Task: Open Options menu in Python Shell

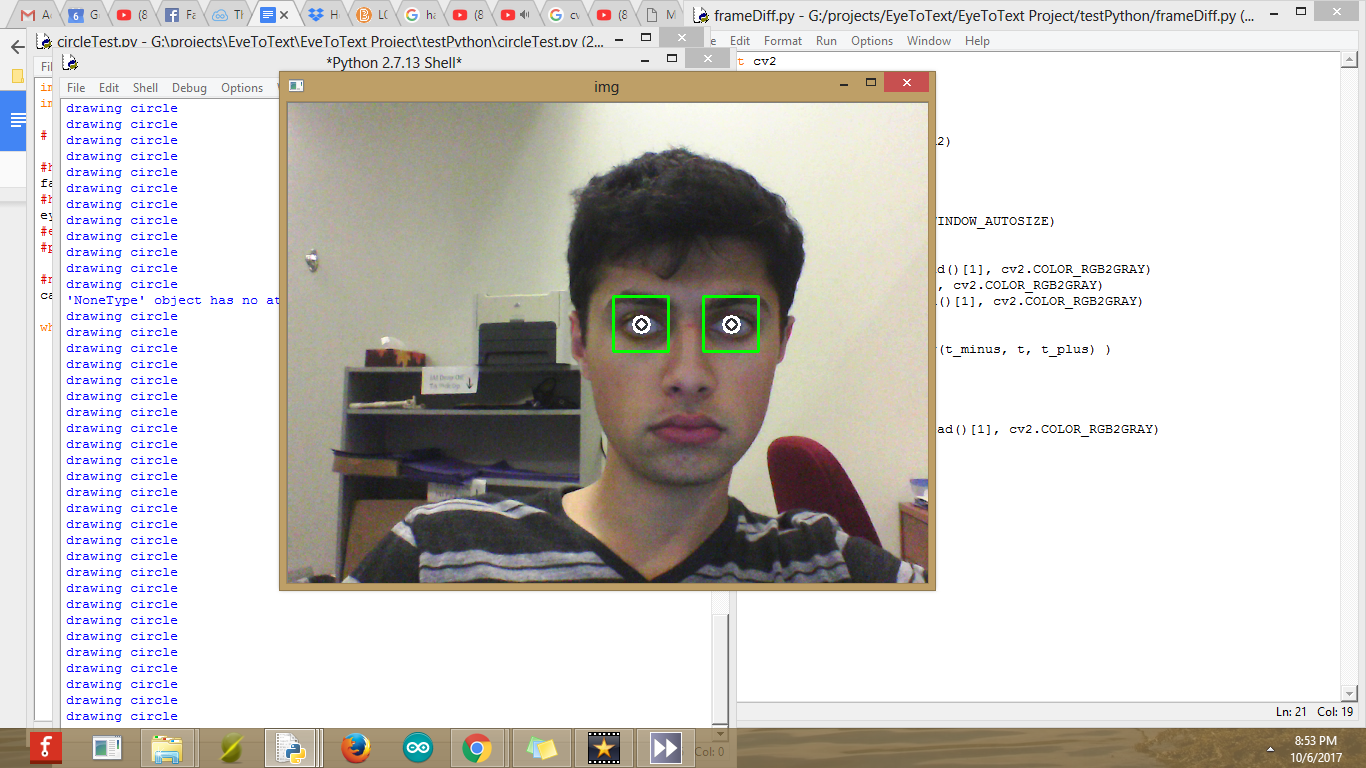Action: (x=242, y=88)
